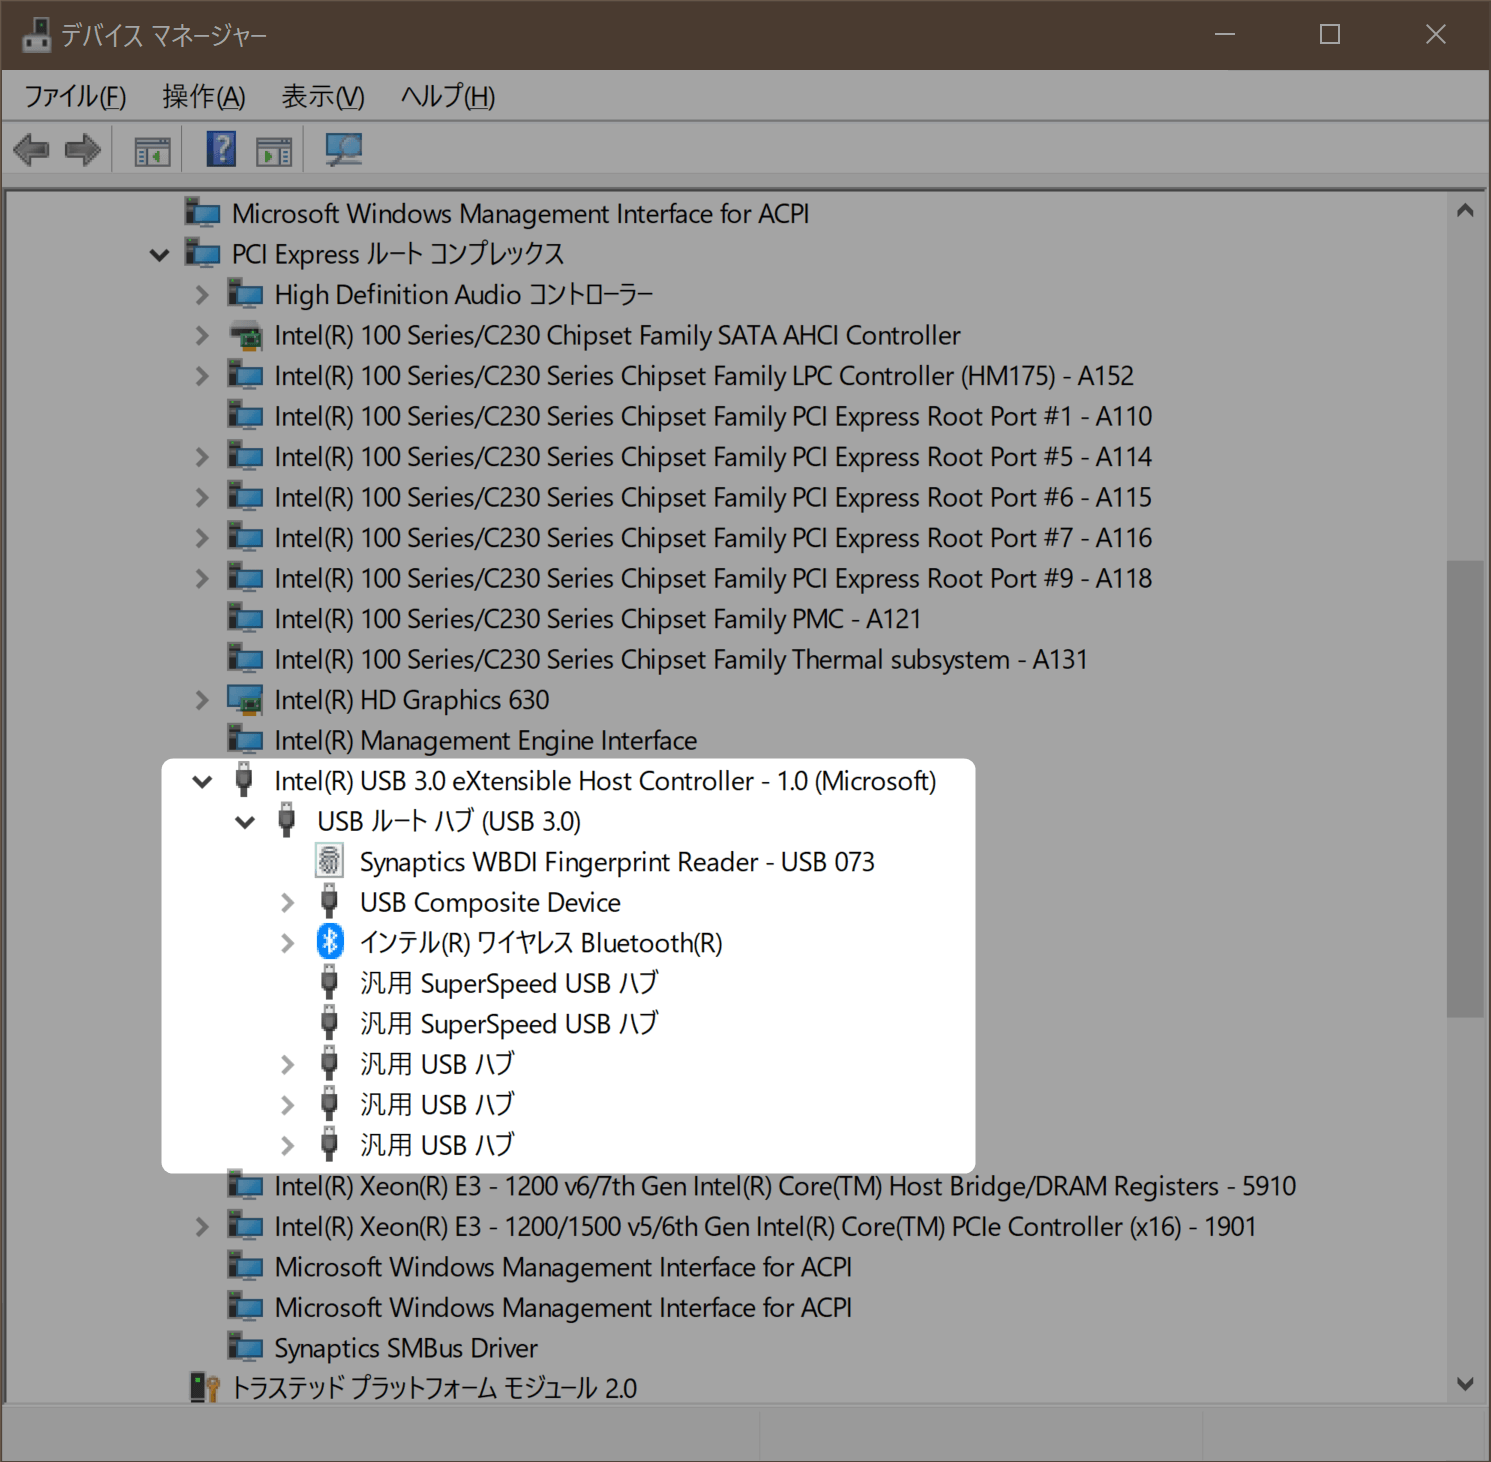Click the Forward arrow toolbar icon
This screenshot has width=1491, height=1462.
click(82, 151)
